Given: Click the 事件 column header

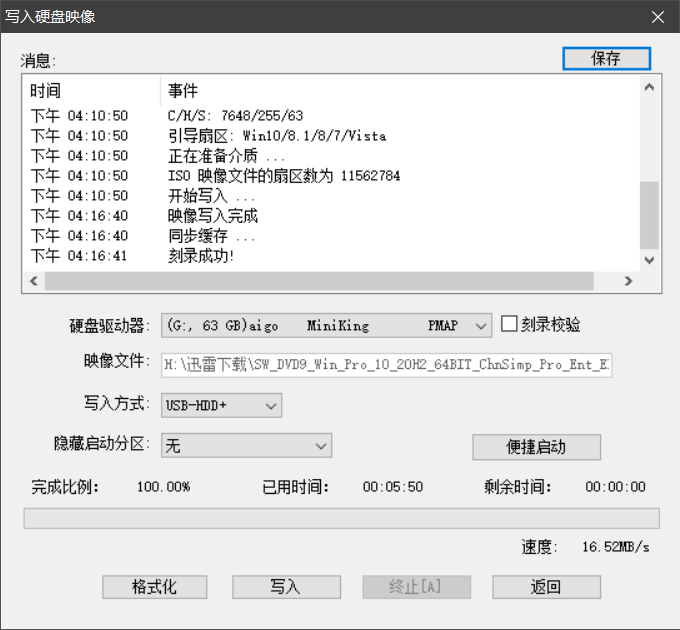Looking at the screenshot, I should click(x=399, y=91).
